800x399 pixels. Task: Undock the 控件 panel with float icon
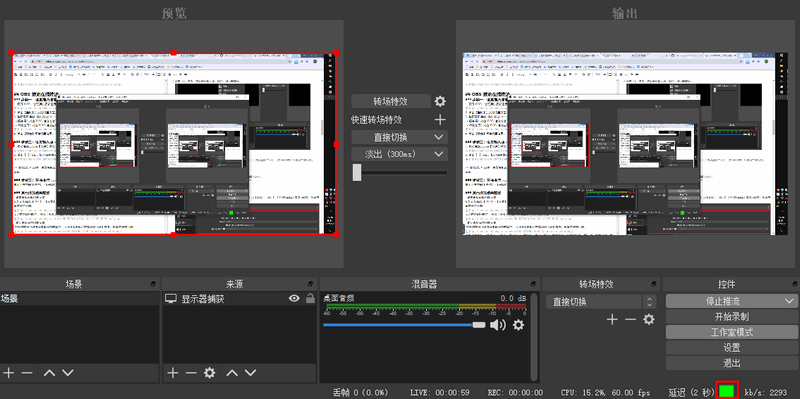click(794, 284)
